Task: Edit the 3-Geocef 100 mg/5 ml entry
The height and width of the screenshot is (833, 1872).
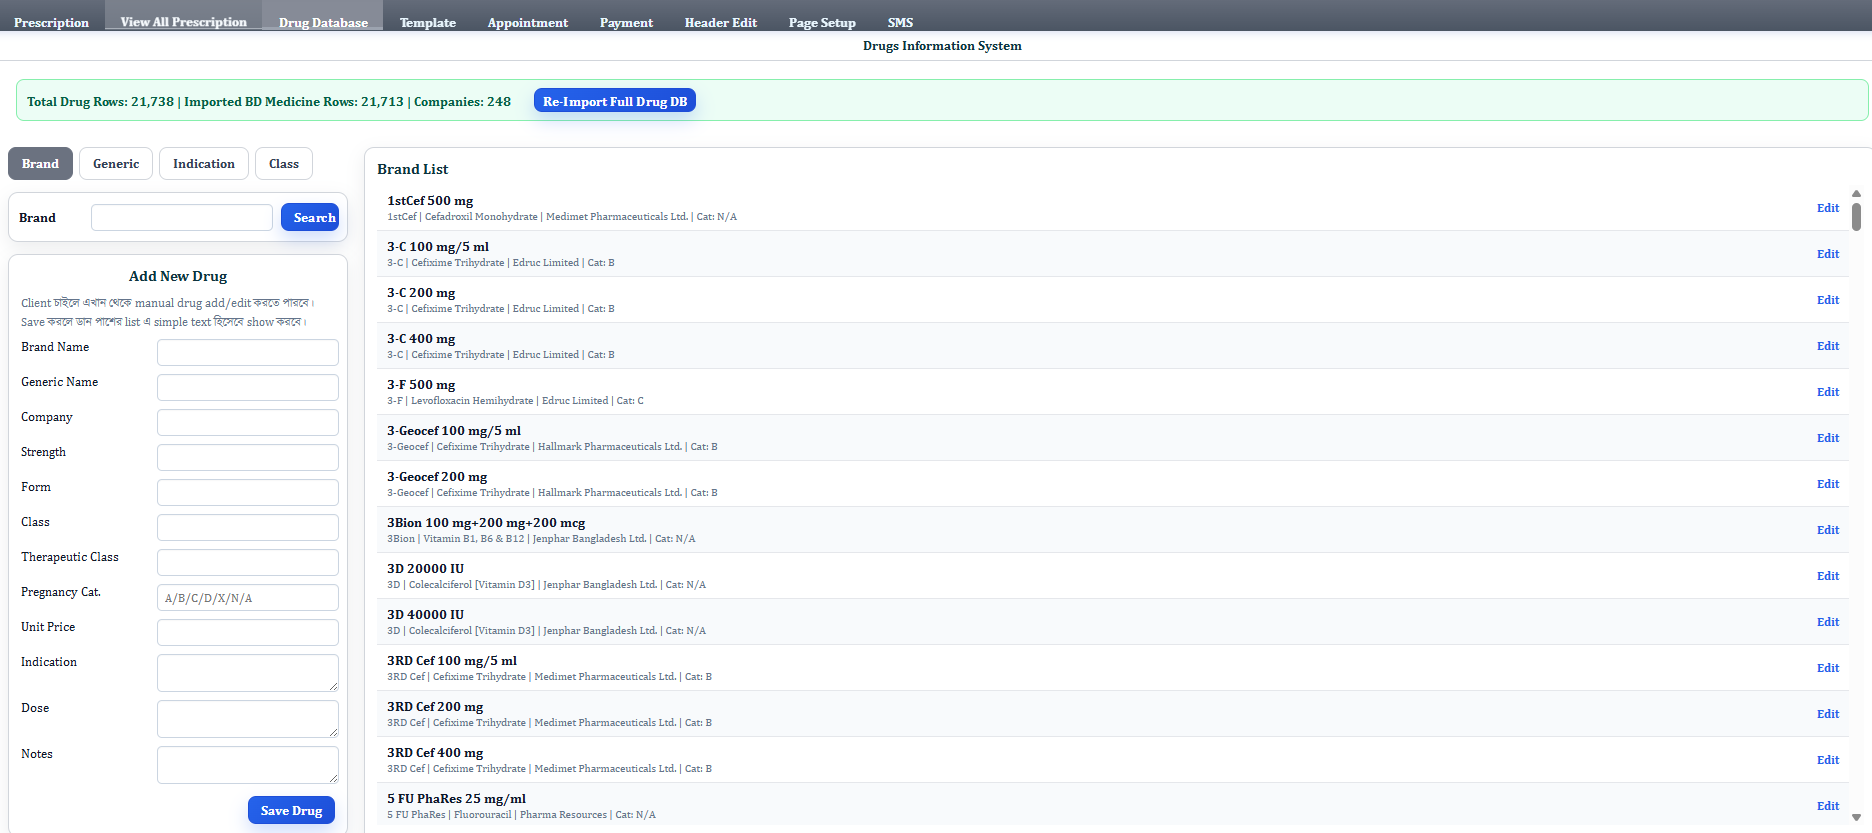Action: [x=1828, y=438]
